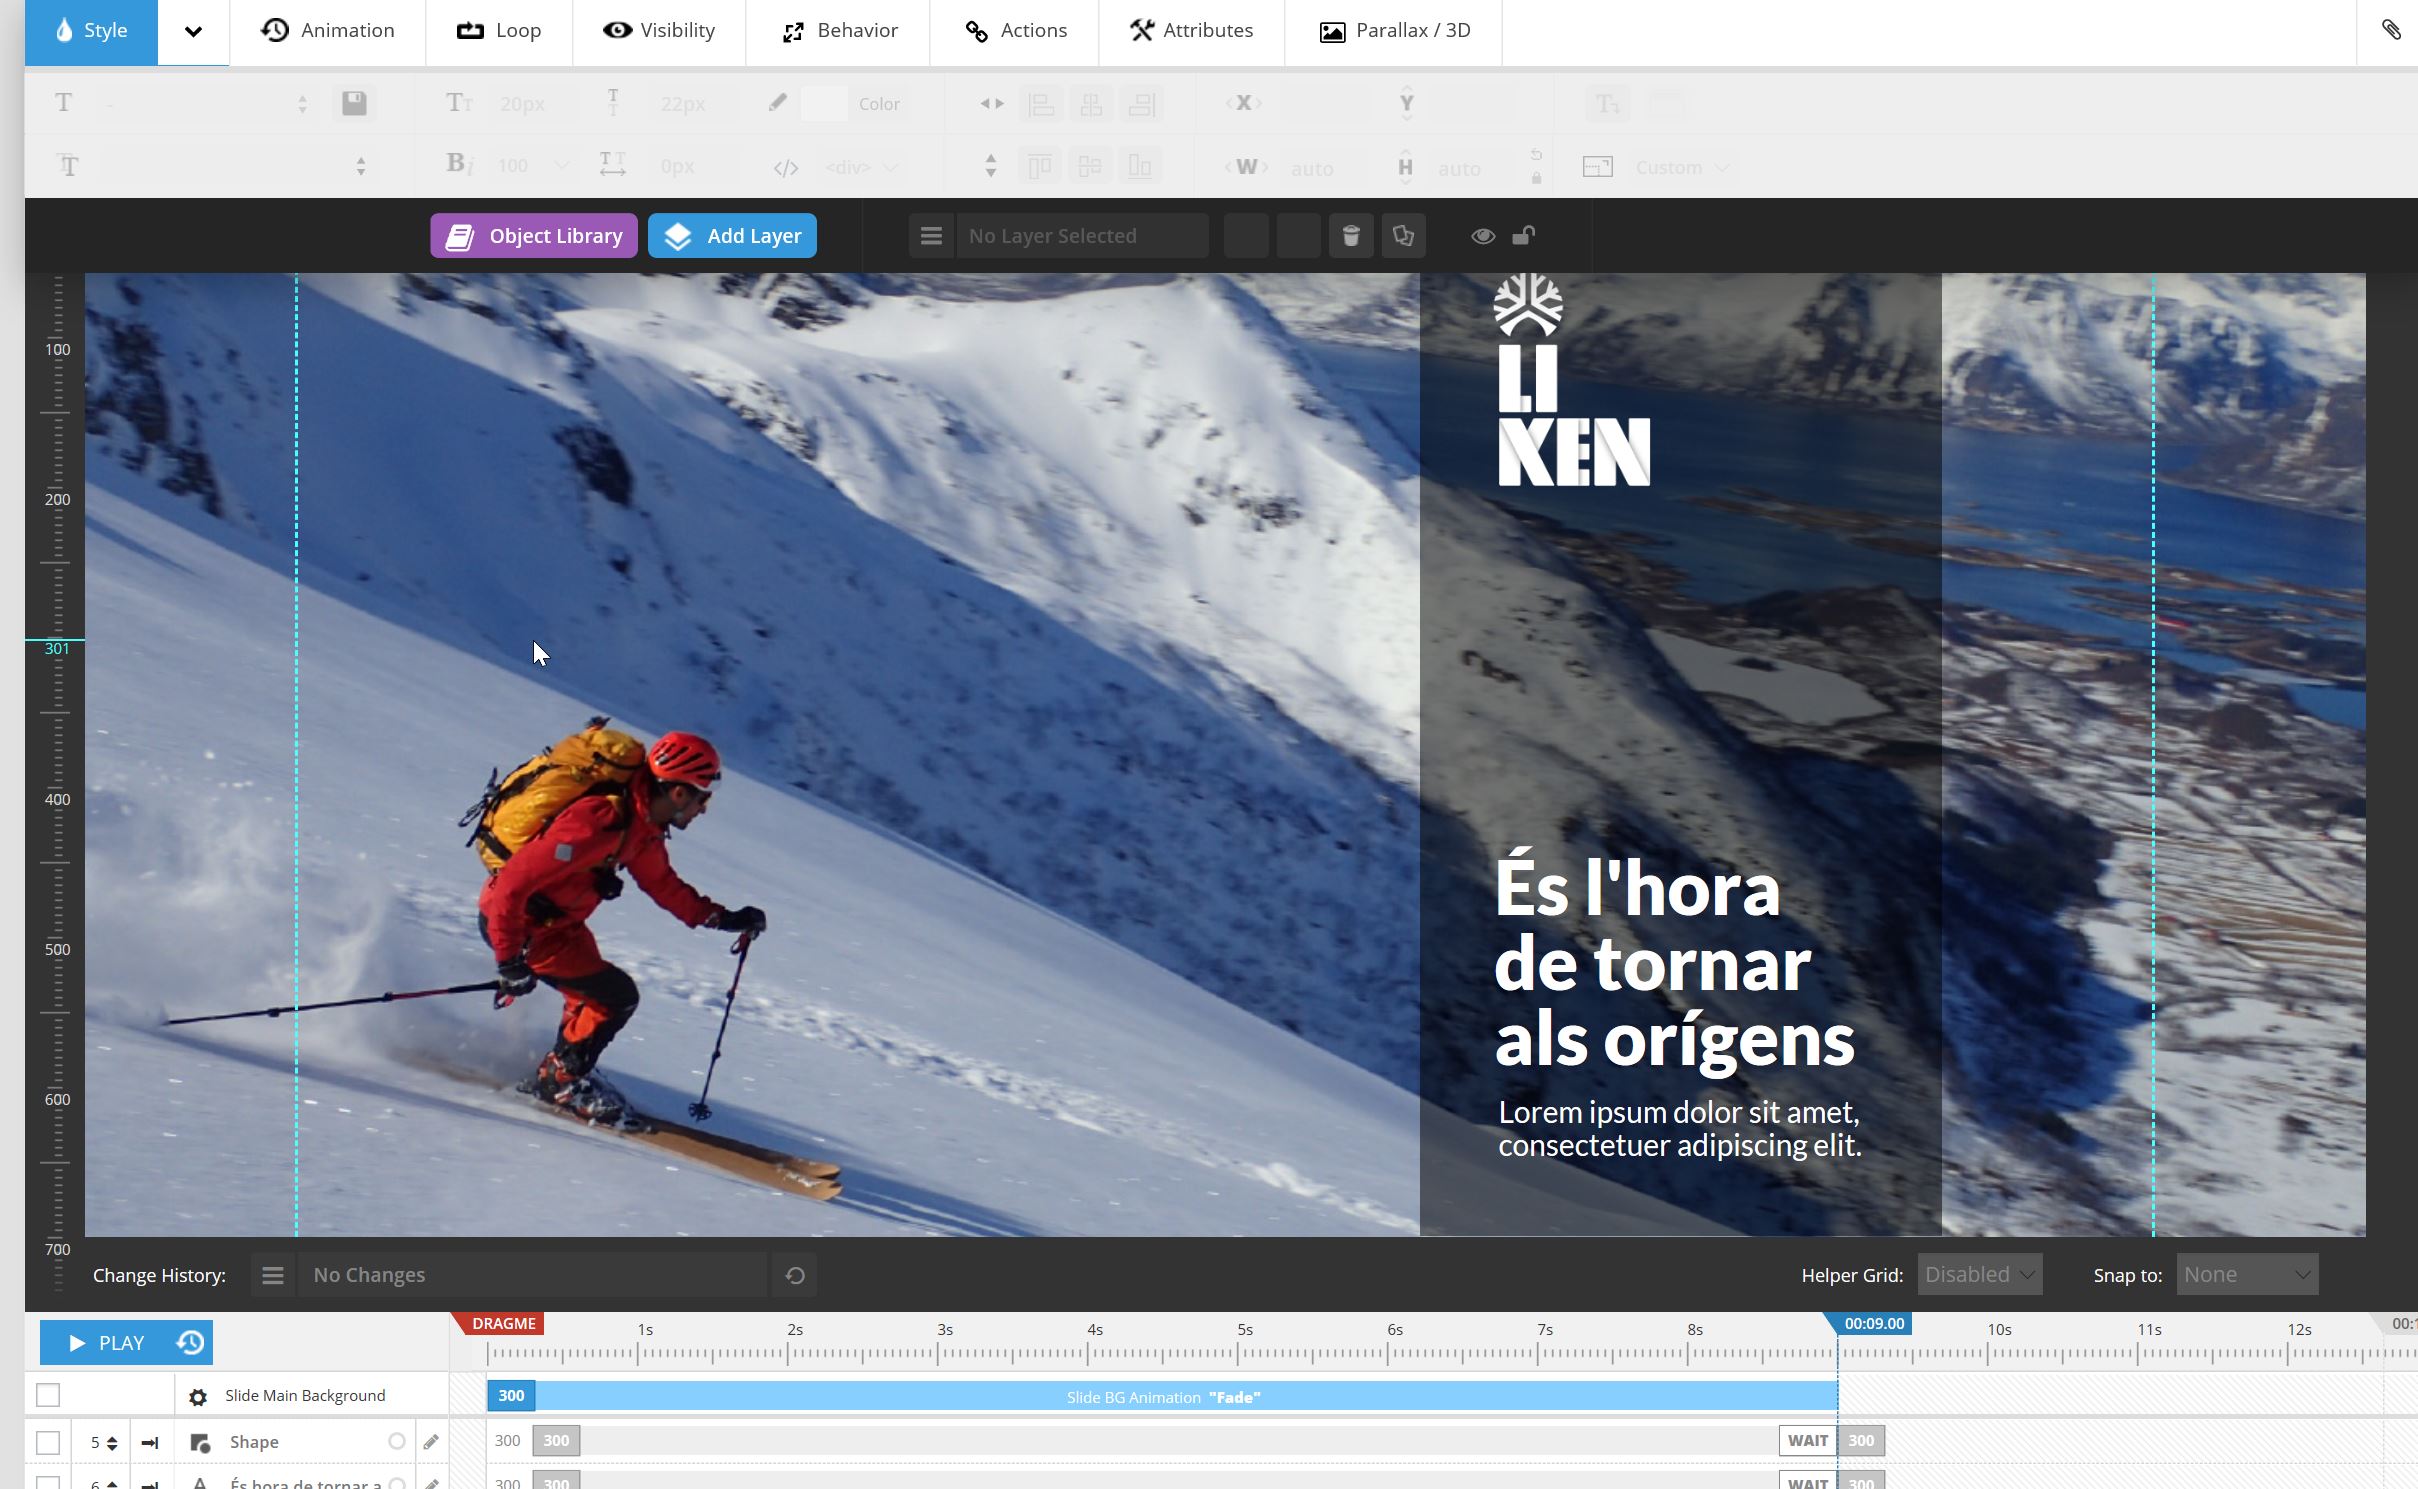
Task: Click the layer lock icon
Action: [1523, 236]
